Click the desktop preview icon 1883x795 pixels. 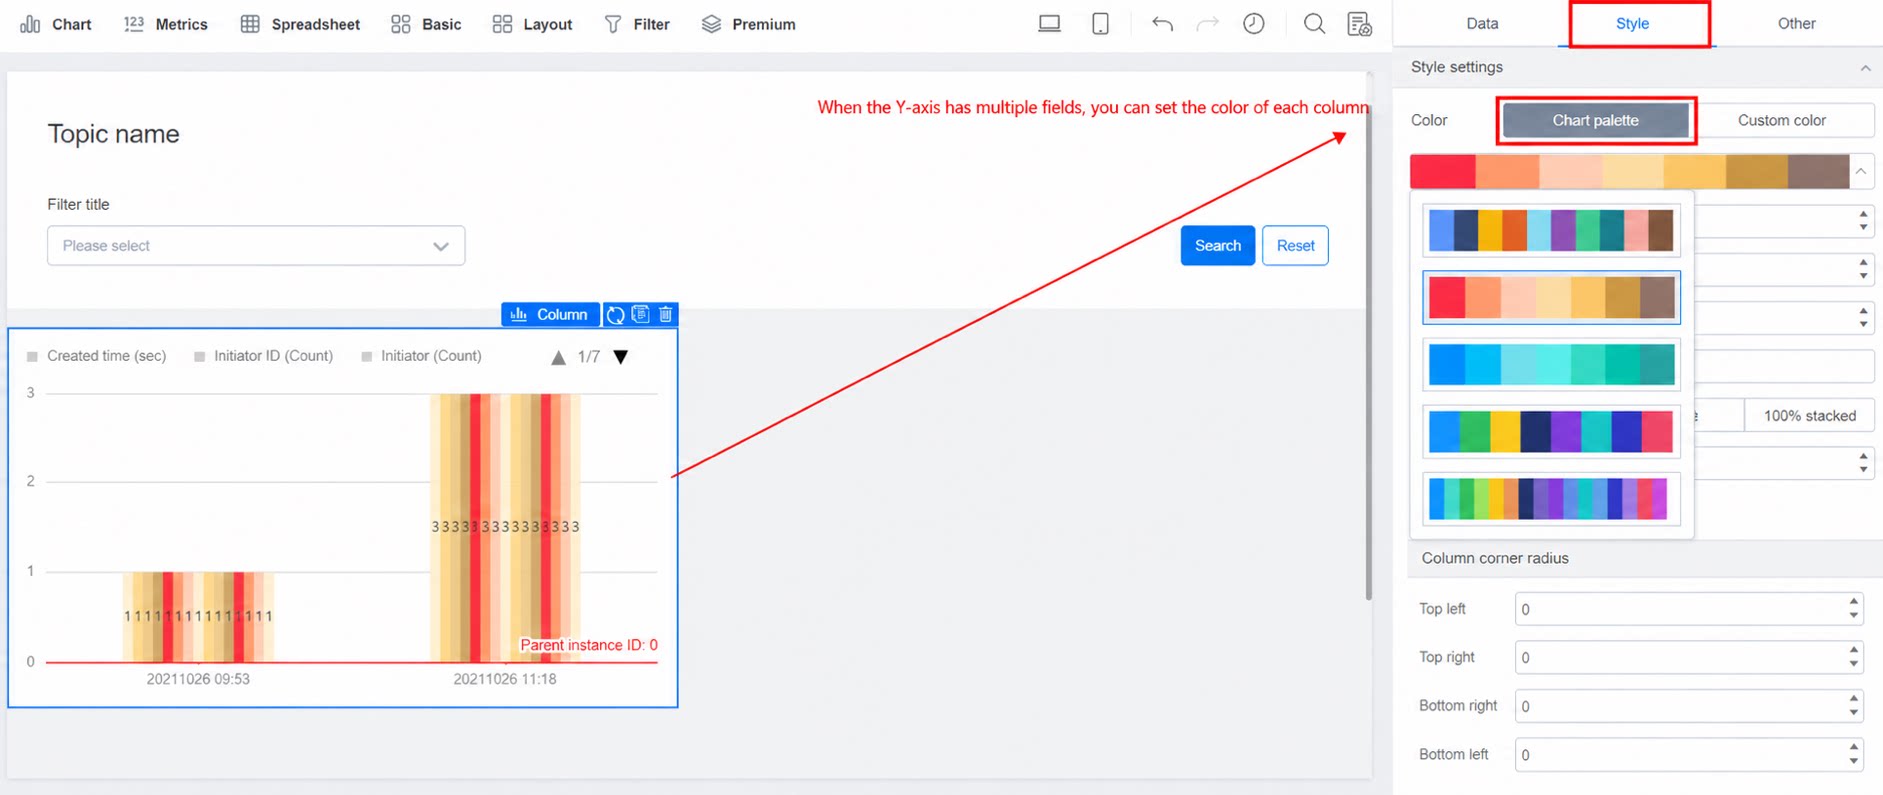[x=1049, y=24]
